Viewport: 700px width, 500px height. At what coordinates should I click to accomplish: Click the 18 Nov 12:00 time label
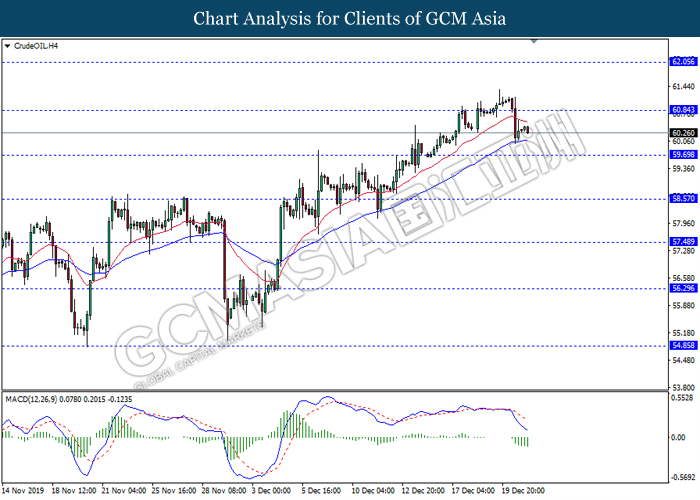[74, 491]
